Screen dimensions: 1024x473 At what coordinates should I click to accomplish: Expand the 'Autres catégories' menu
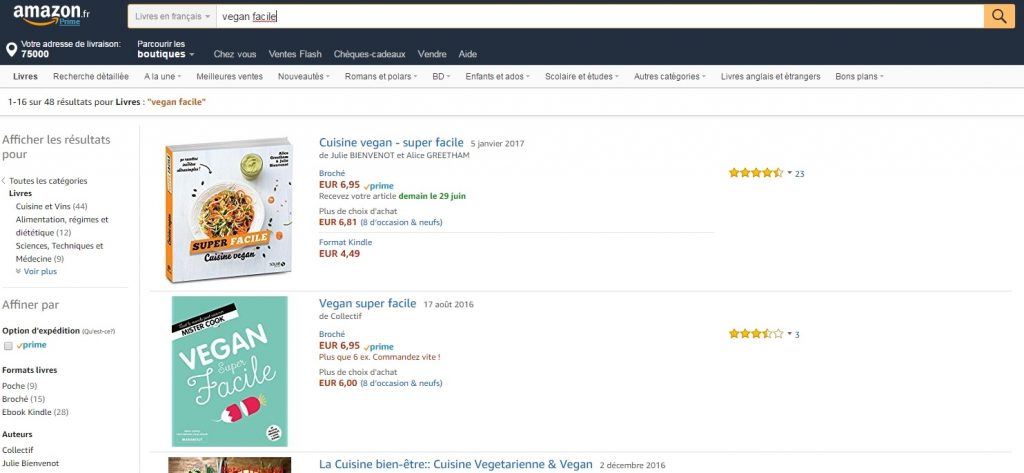click(x=670, y=76)
